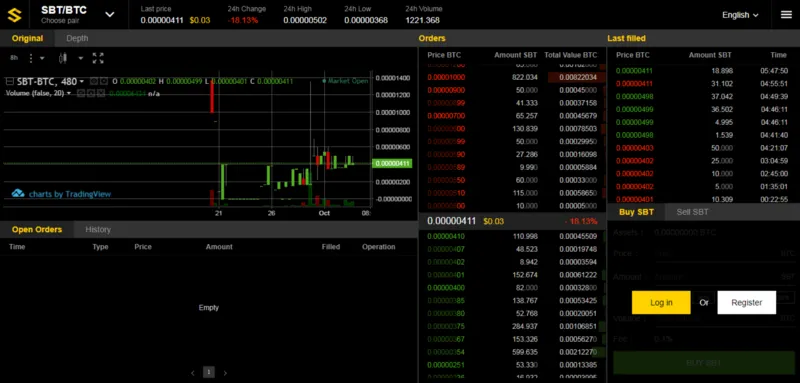Screen dimensions: 800x383
Task: Click the mid-book price 0.00000411
Action: [451, 221]
